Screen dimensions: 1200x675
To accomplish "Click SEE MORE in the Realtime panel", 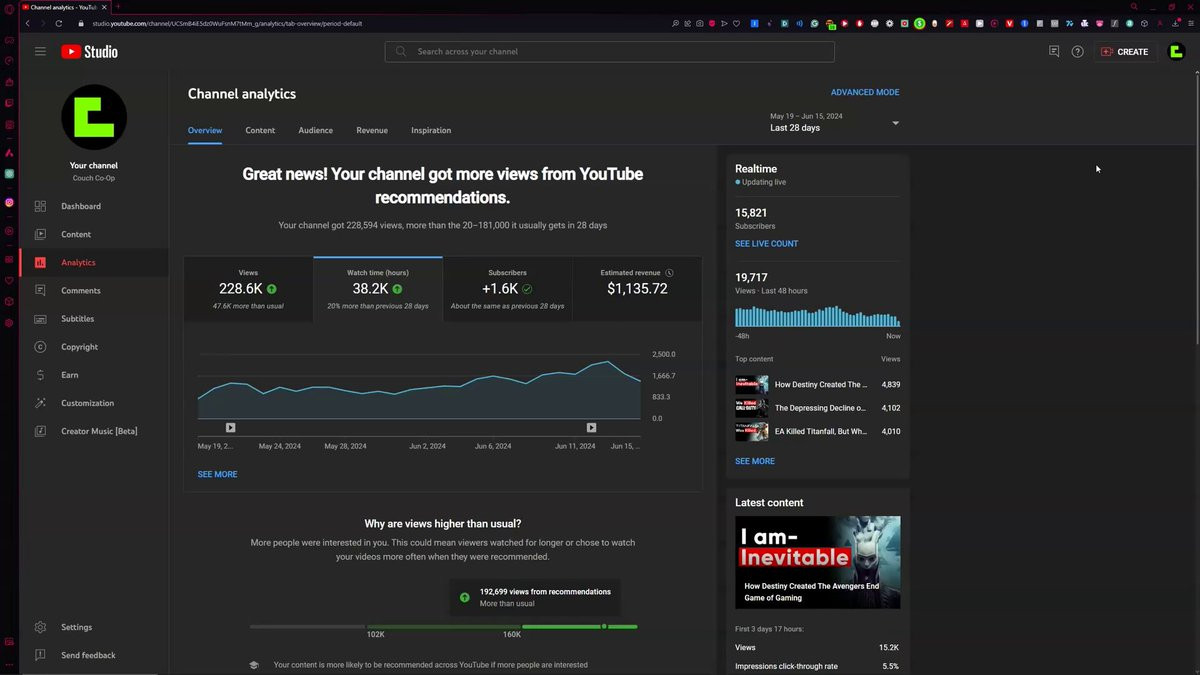I will [x=755, y=461].
